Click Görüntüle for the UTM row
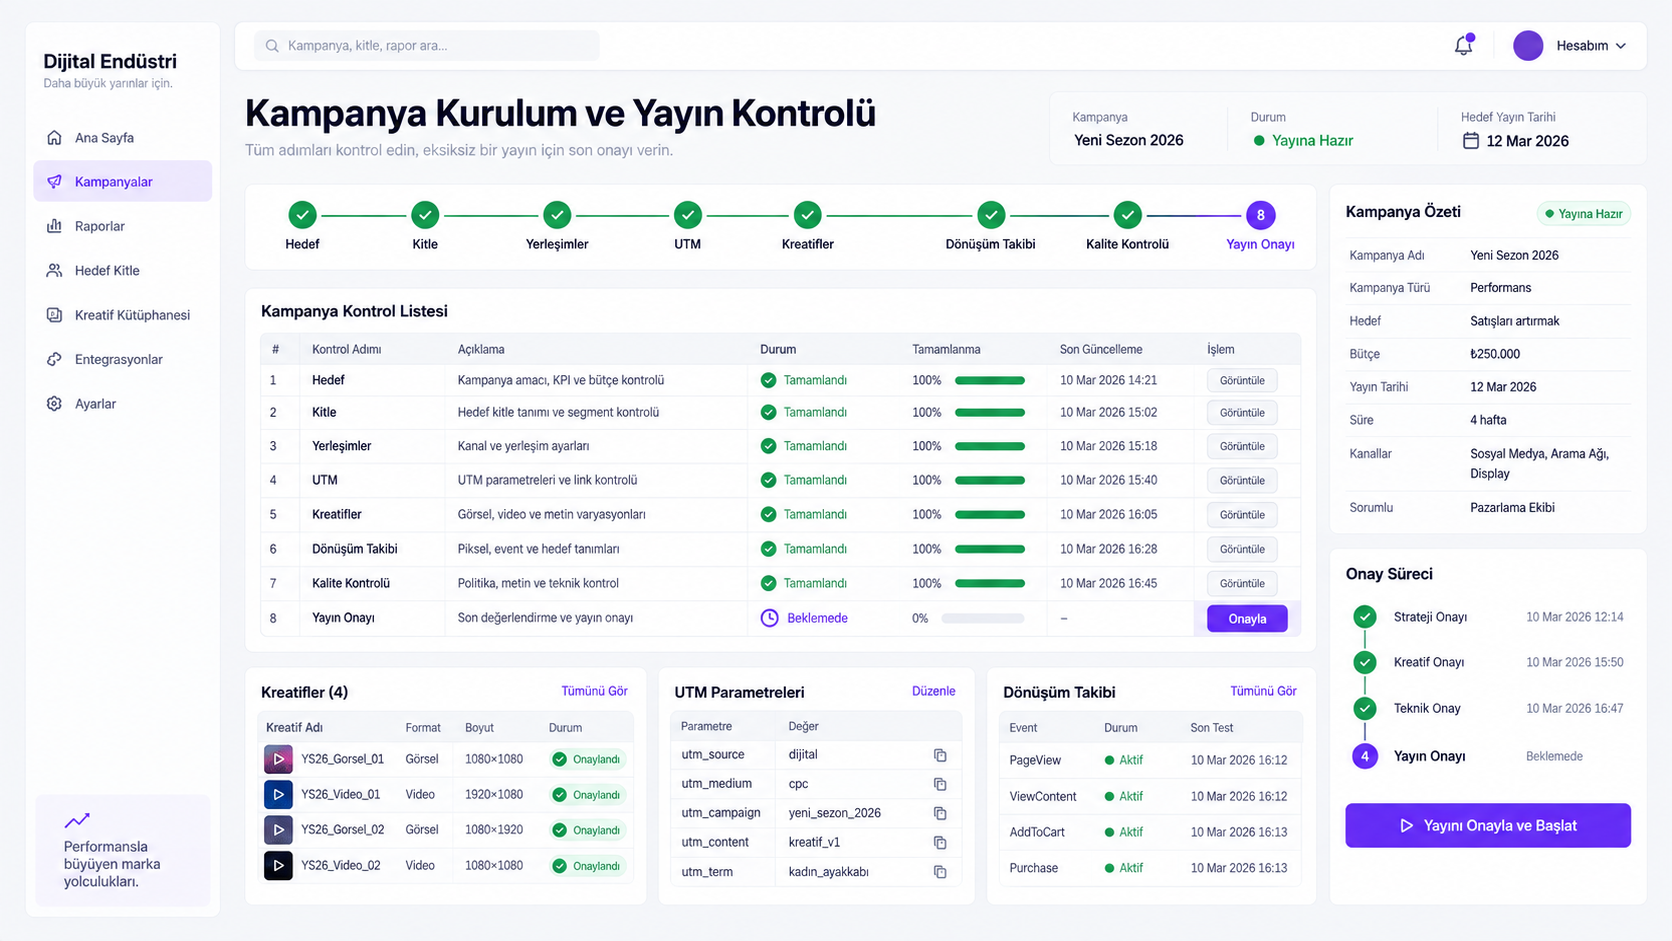The width and height of the screenshot is (1672, 941). [x=1242, y=480]
